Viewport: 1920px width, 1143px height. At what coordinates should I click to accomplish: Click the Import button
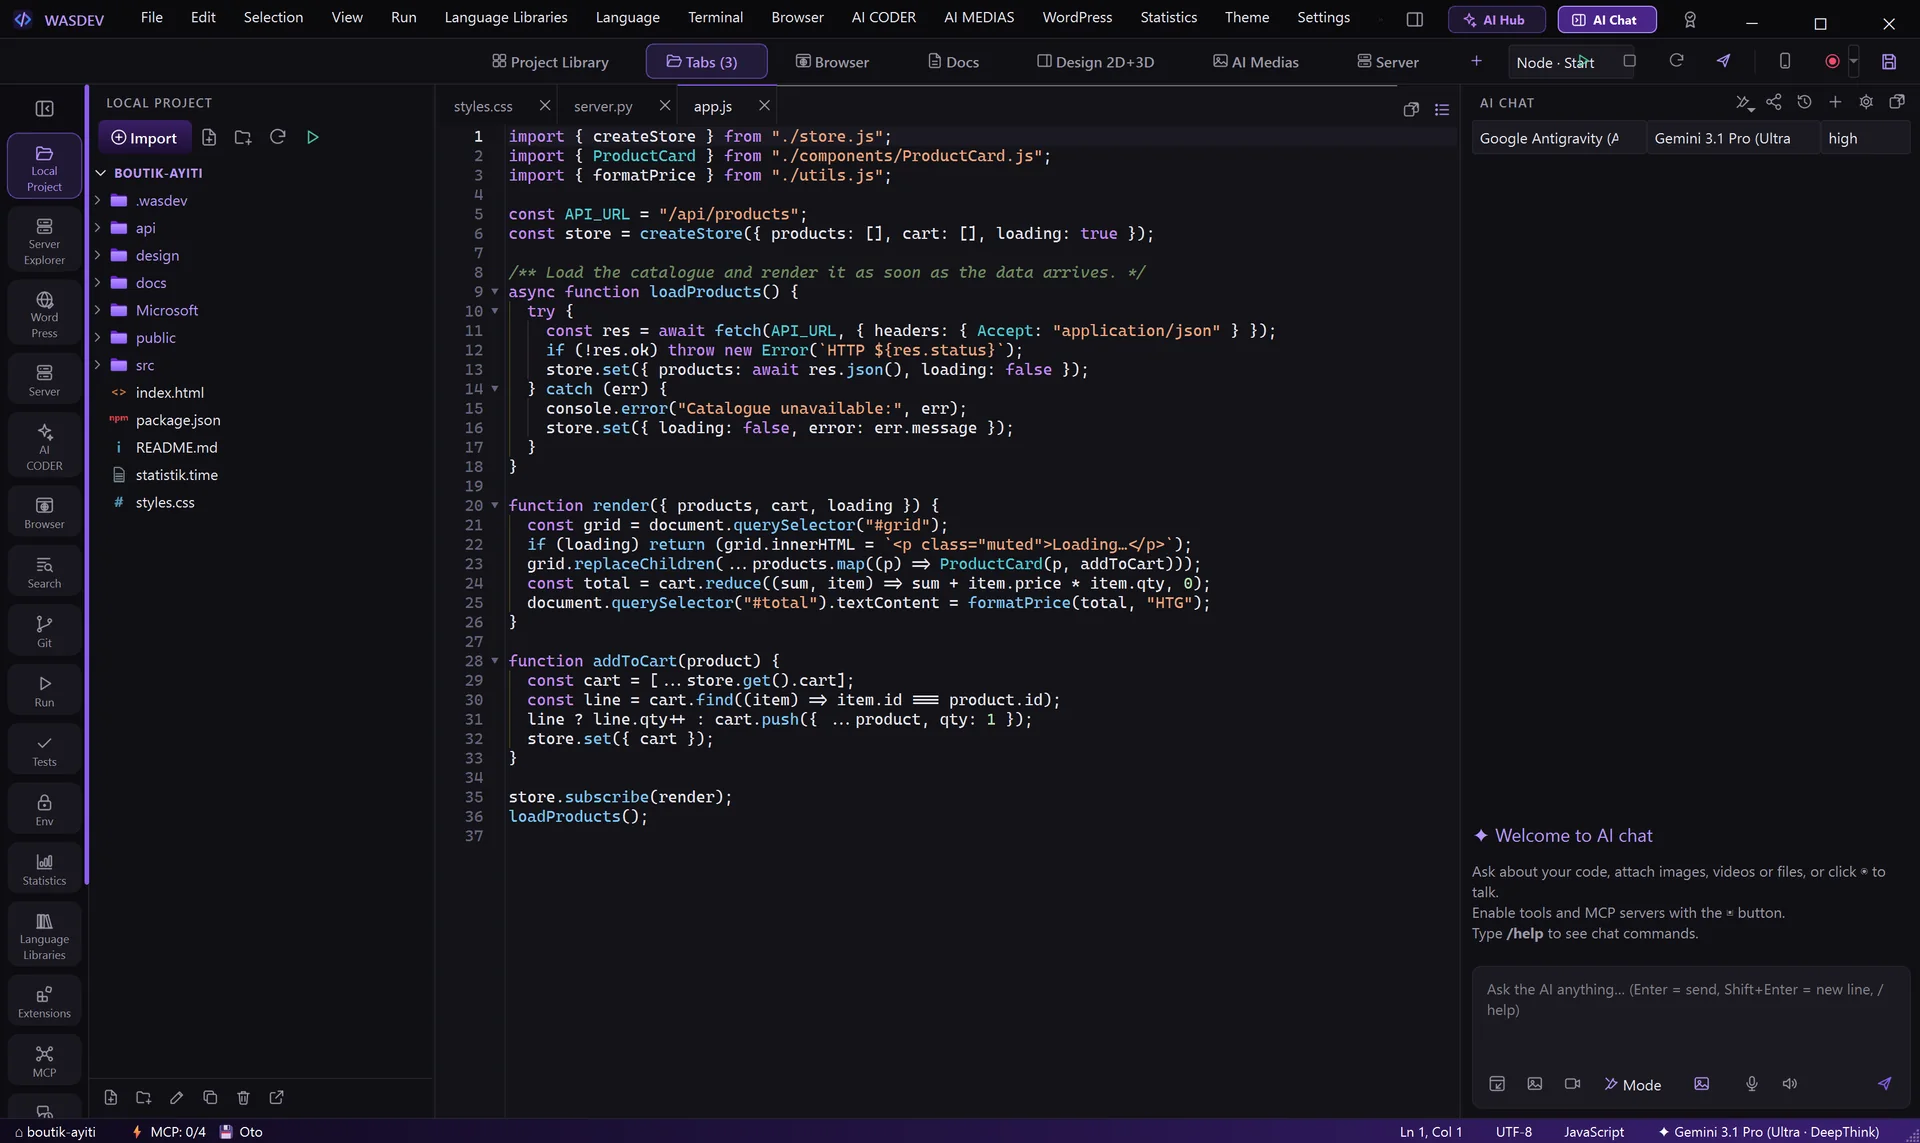144,137
